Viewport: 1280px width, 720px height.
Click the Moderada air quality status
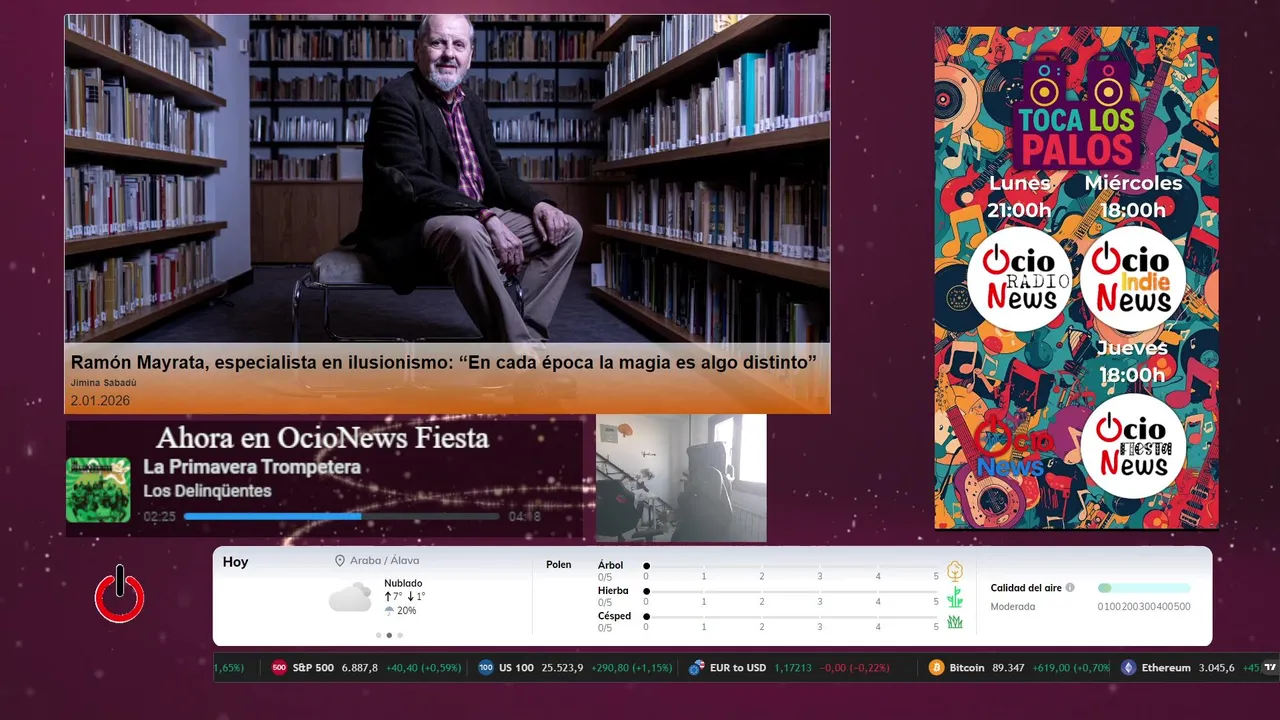tap(1013, 607)
